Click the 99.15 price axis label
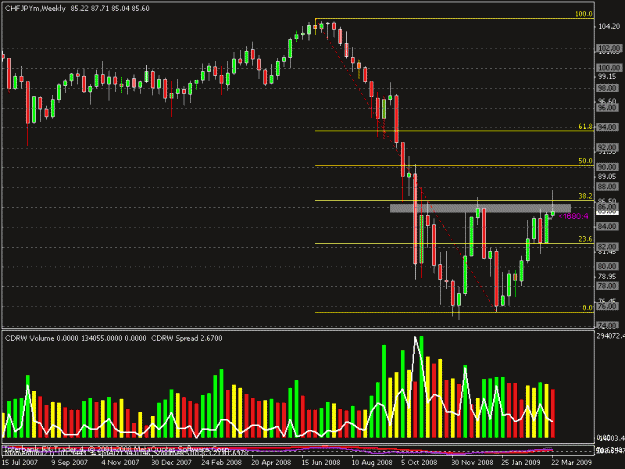Viewport: 625px width, 469px height. point(607,77)
